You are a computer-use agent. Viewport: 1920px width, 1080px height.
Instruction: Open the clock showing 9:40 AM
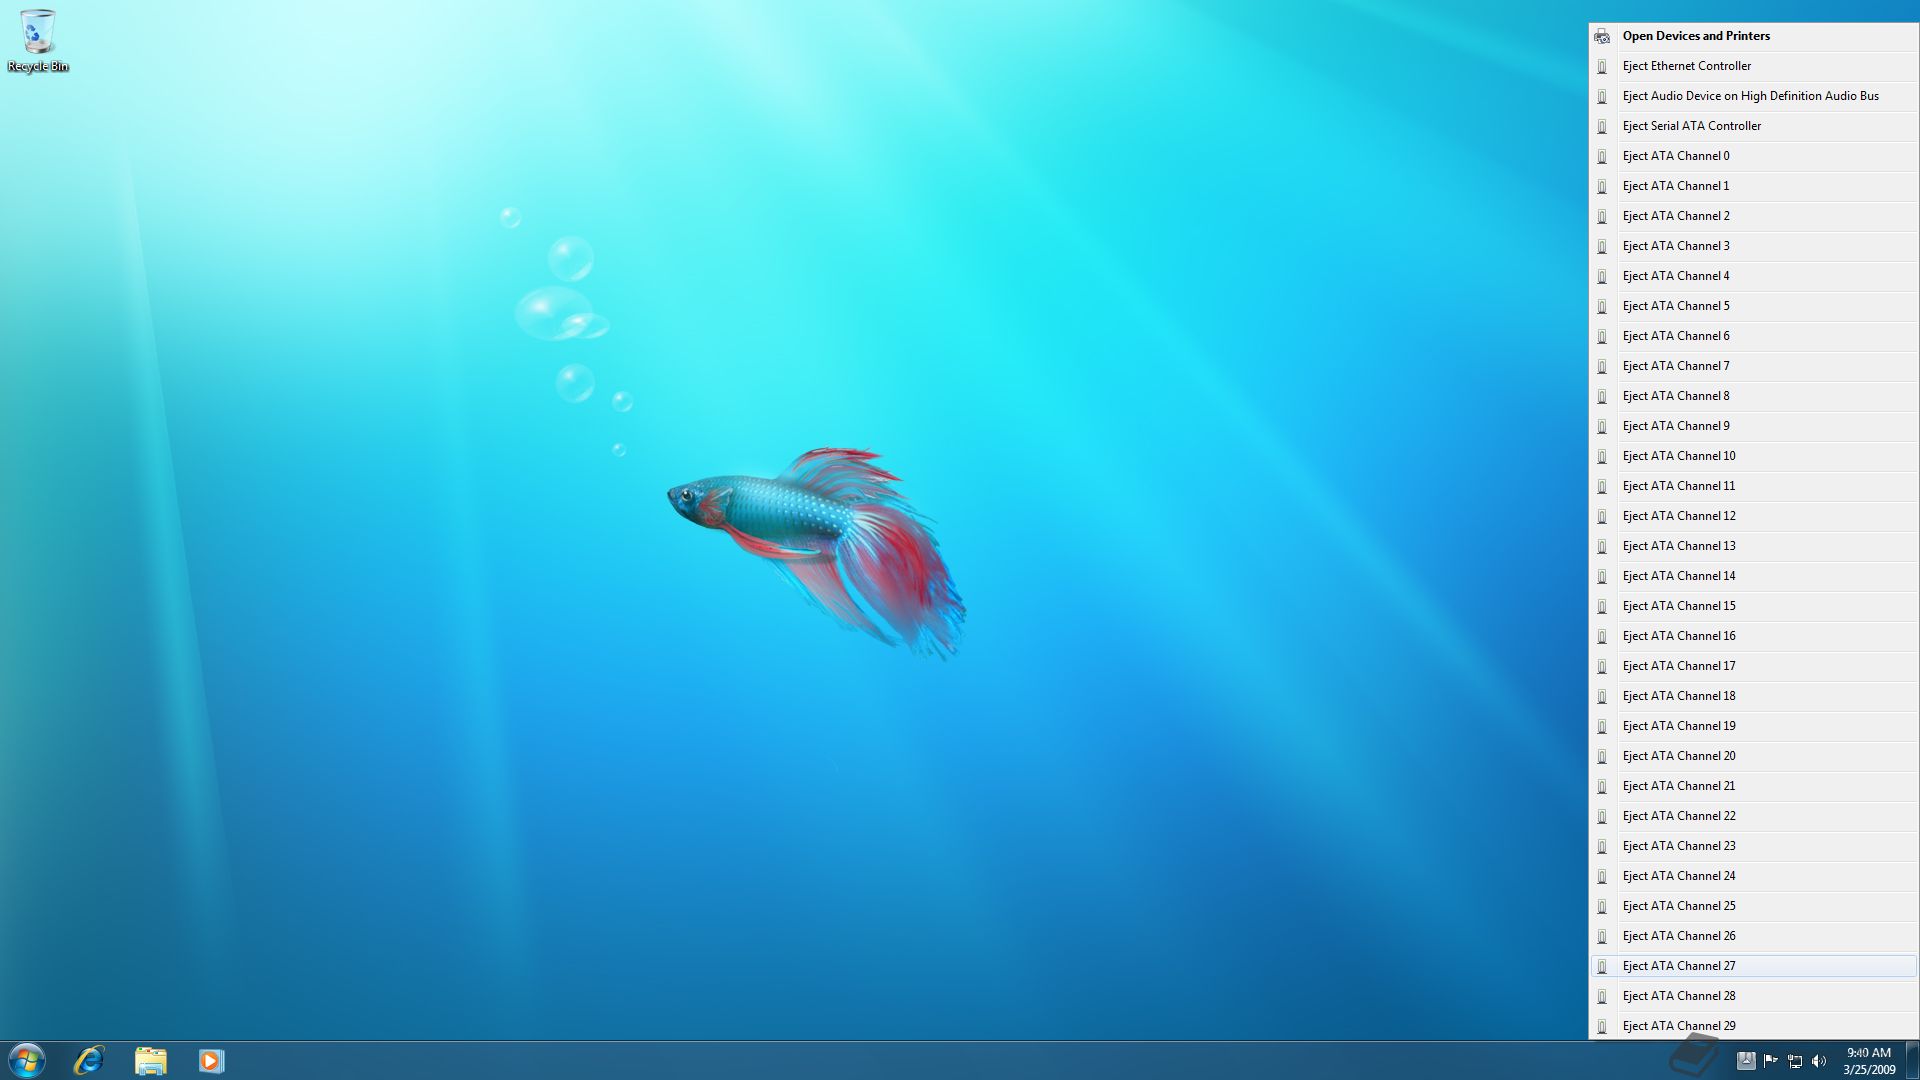tap(1869, 1061)
